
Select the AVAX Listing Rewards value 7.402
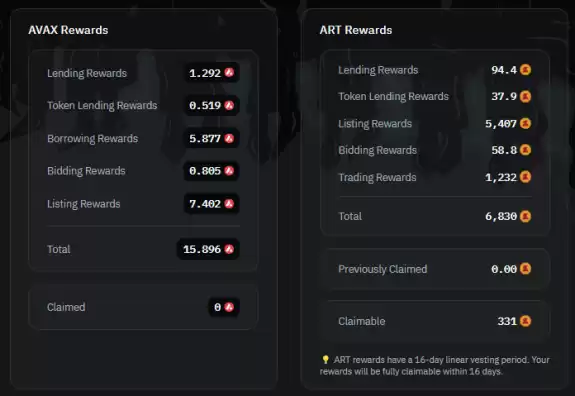pyautogui.click(x=205, y=204)
